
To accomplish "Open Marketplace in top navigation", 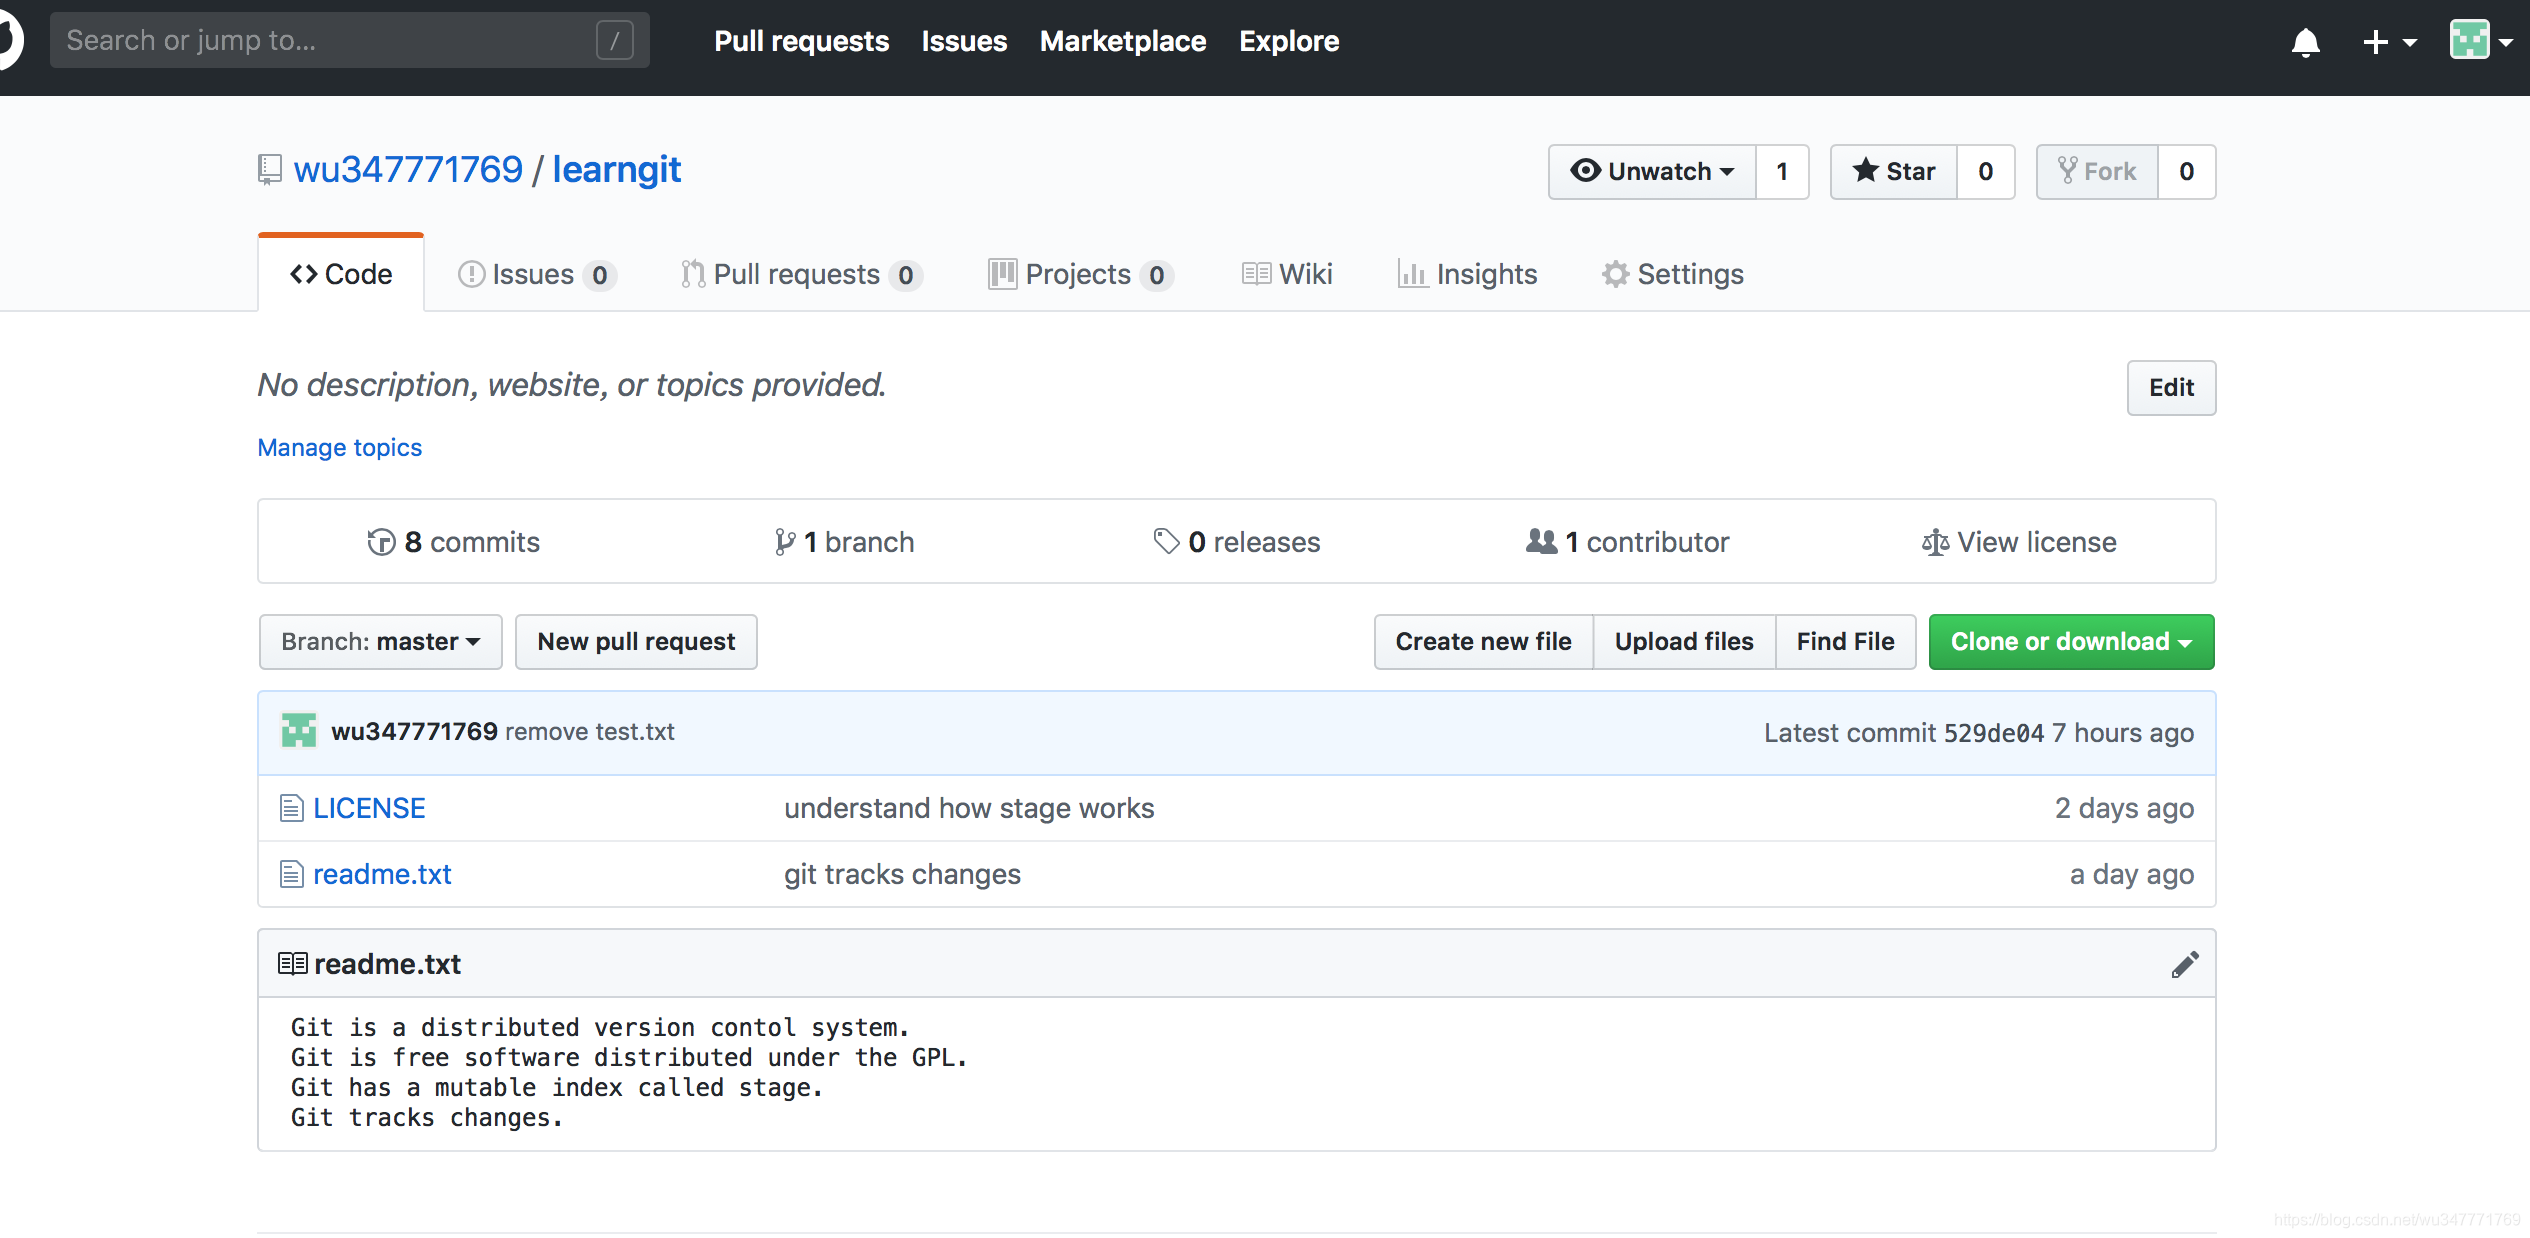I will [1123, 41].
